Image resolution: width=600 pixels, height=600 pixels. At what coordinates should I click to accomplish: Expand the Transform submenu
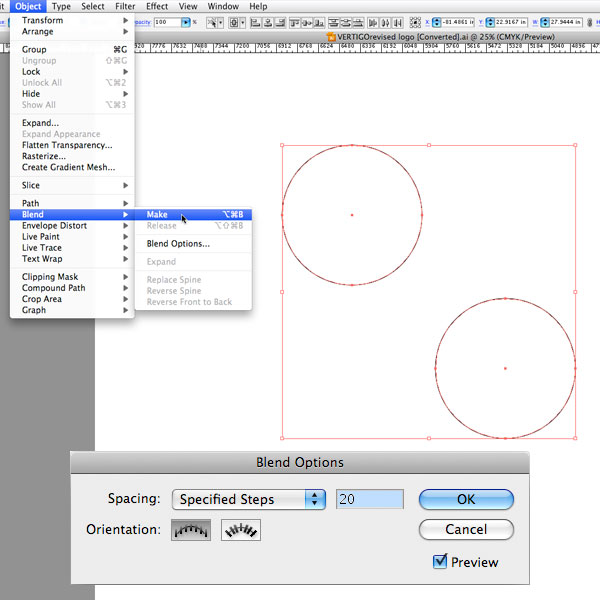click(x=72, y=20)
